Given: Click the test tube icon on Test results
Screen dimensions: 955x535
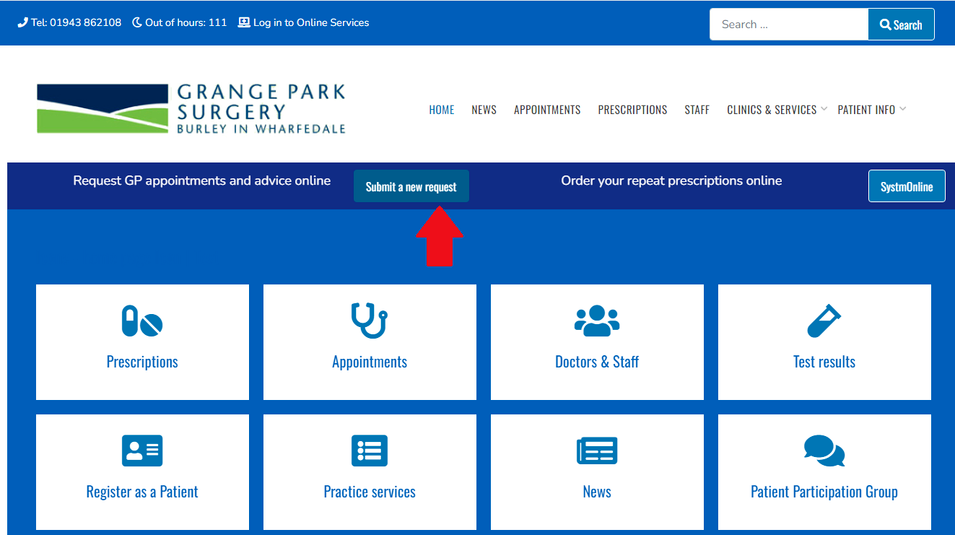Looking at the screenshot, I should [x=824, y=321].
